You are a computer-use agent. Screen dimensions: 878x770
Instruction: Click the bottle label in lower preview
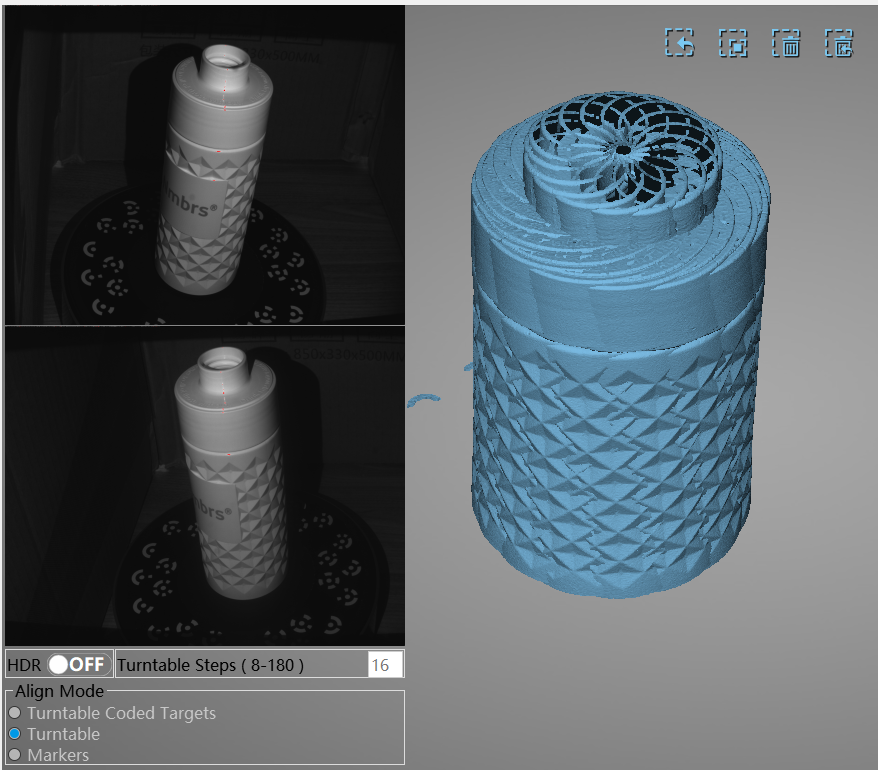(x=218, y=513)
